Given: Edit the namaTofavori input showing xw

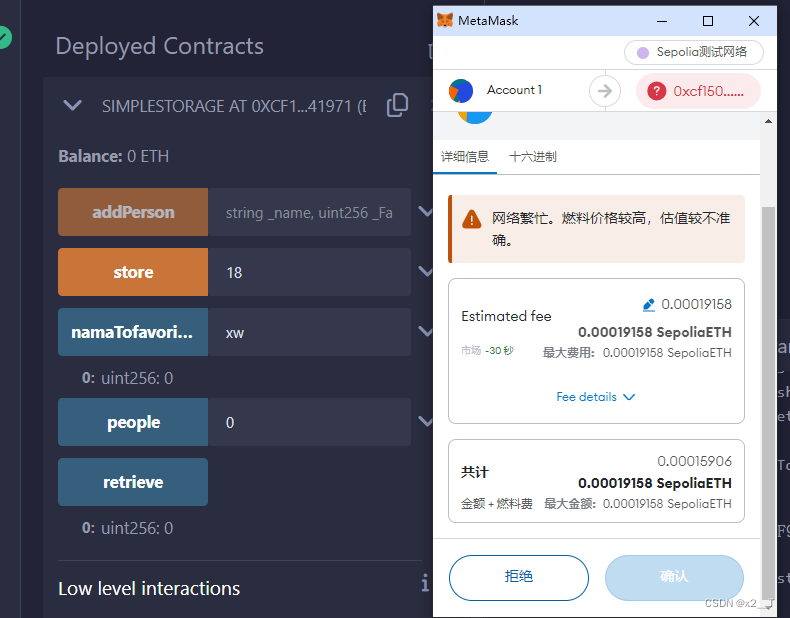Looking at the screenshot, I should coord(309,332).
